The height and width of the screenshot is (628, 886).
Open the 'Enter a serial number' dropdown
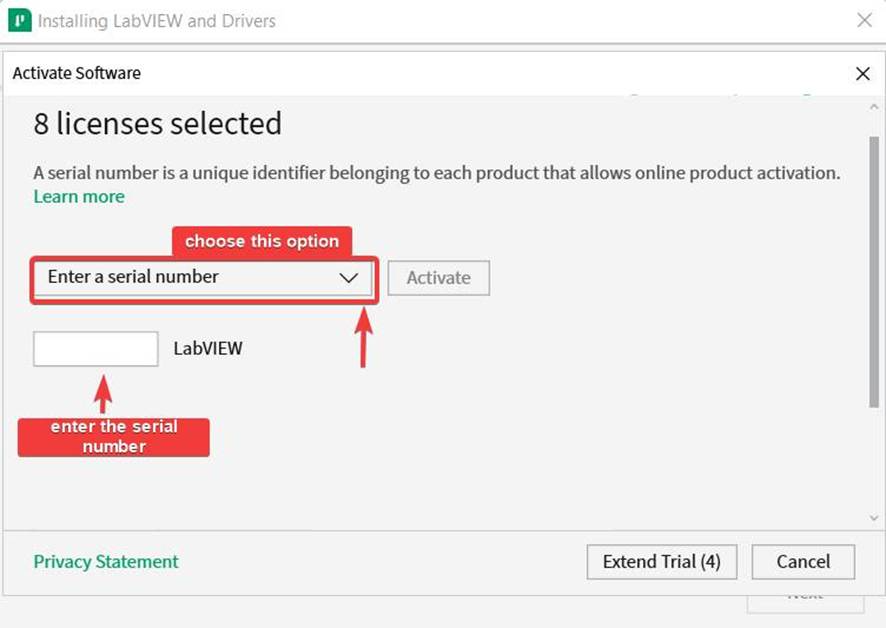[203, 278]
